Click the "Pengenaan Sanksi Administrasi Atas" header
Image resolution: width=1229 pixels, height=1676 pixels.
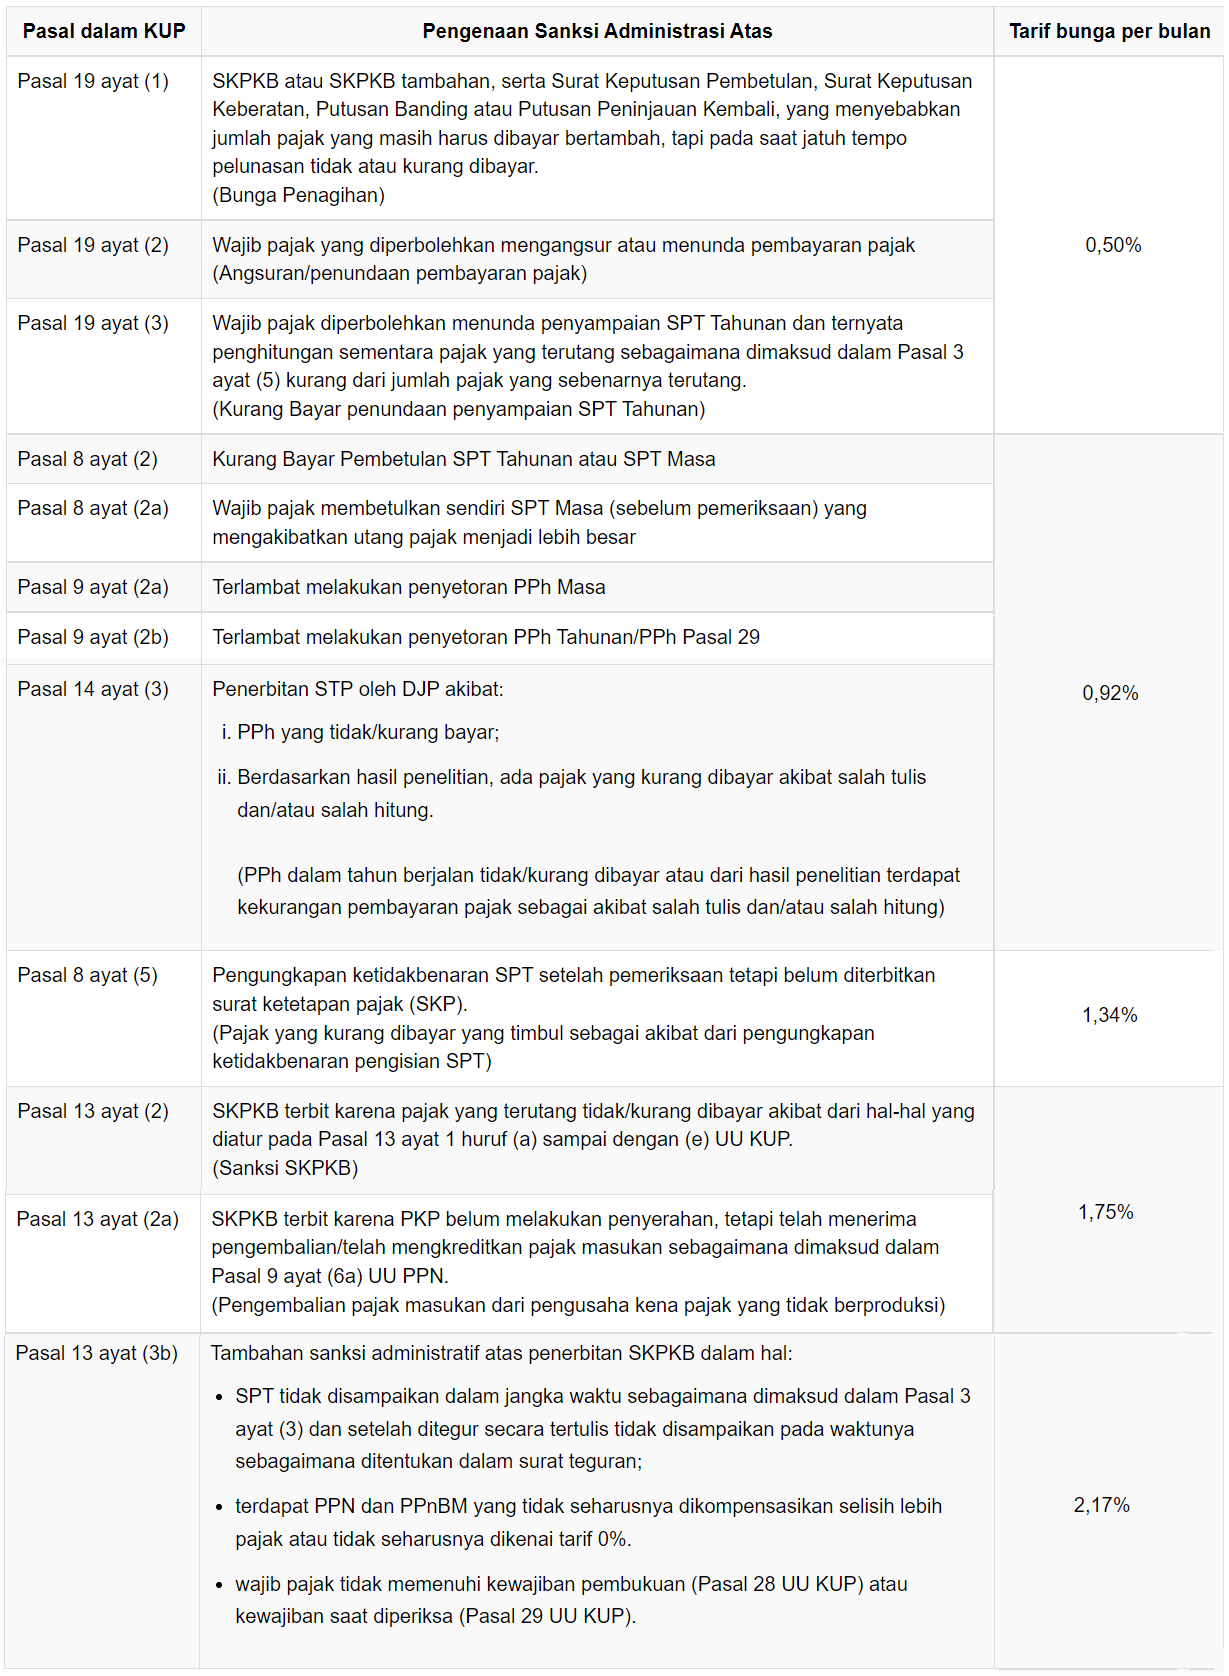(597, 31)
